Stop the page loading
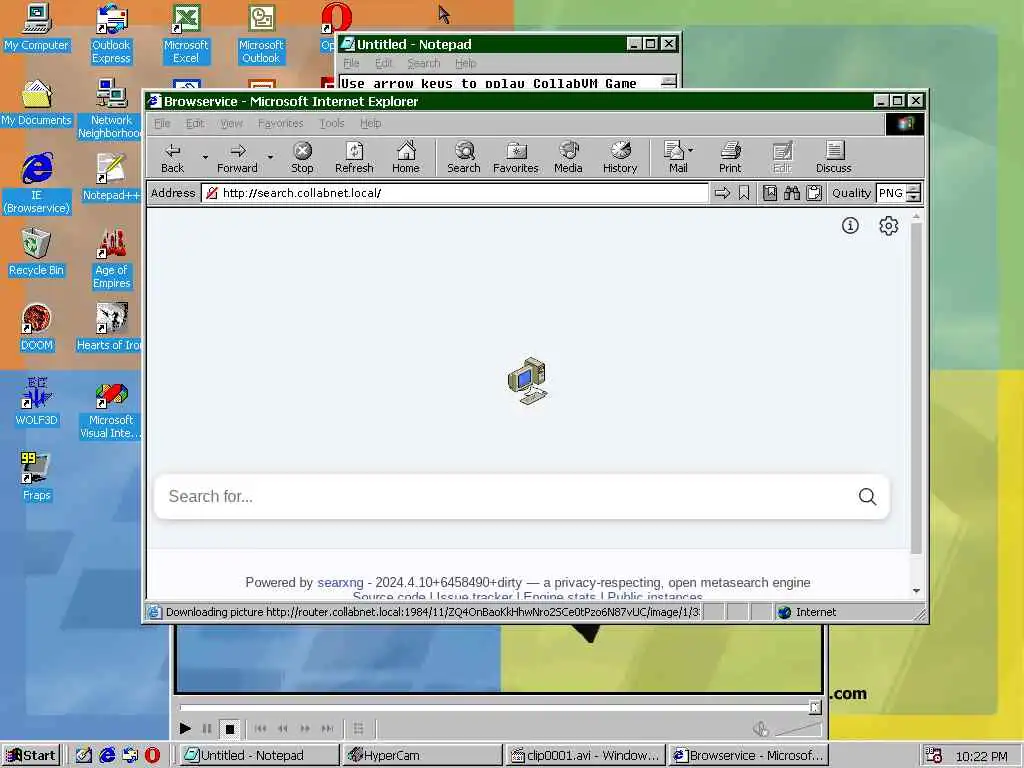Image resolution: width=1024 pixels, height=768 pixels. [302, 157]
